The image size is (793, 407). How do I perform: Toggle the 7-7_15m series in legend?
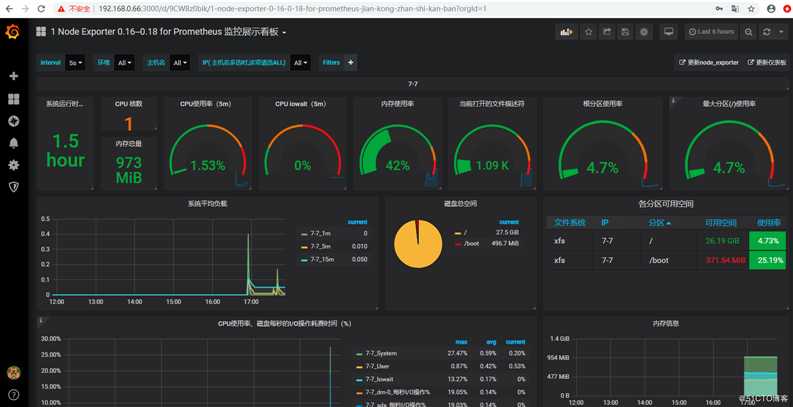[322, 259]
